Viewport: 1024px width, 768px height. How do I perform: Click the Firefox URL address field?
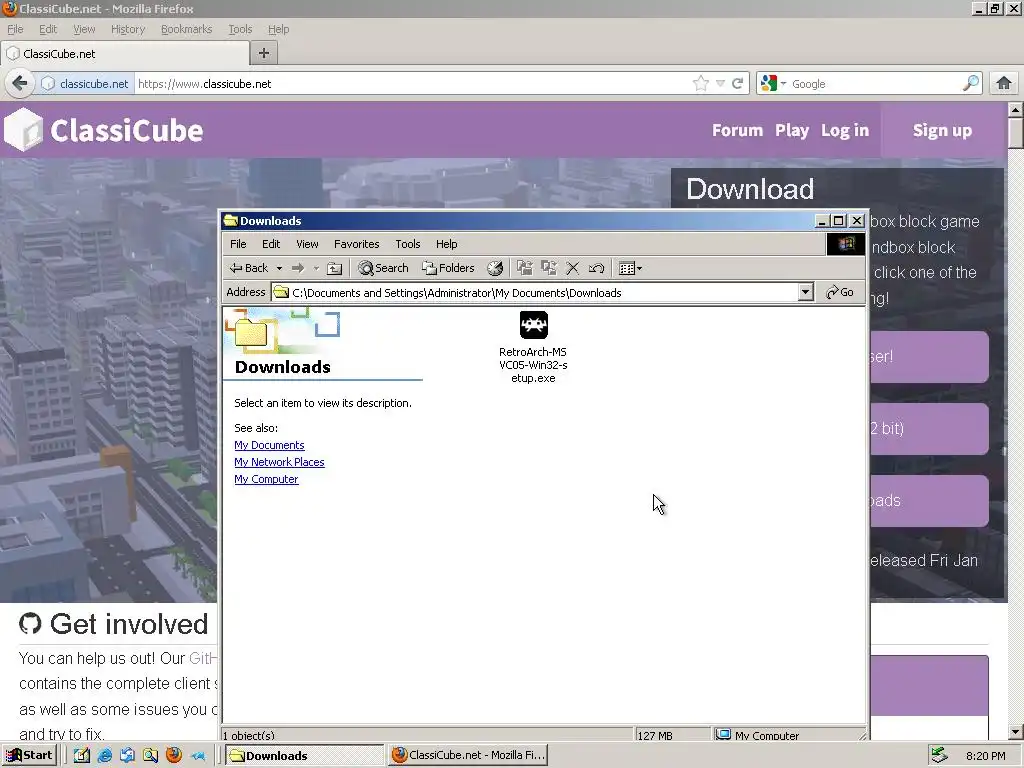[411, 84]
